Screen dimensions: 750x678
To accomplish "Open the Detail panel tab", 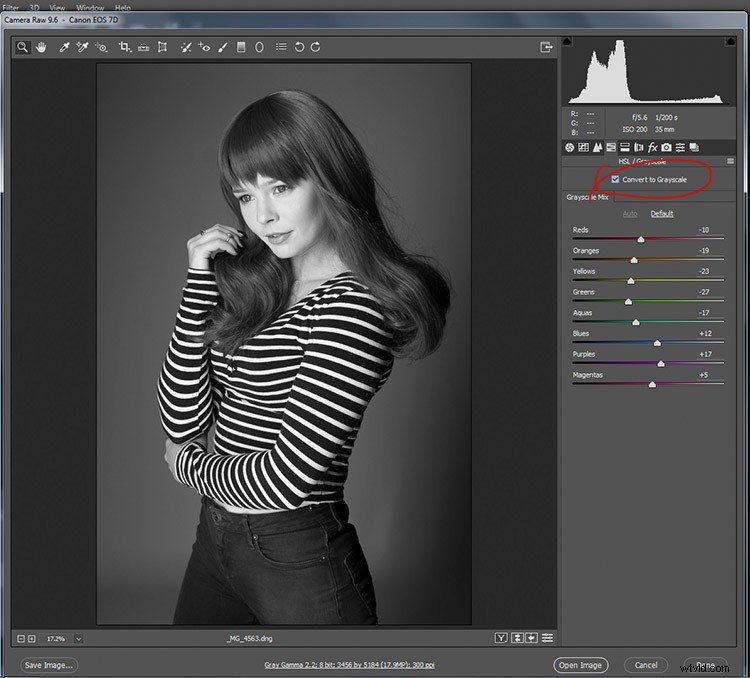I will 597,147.
